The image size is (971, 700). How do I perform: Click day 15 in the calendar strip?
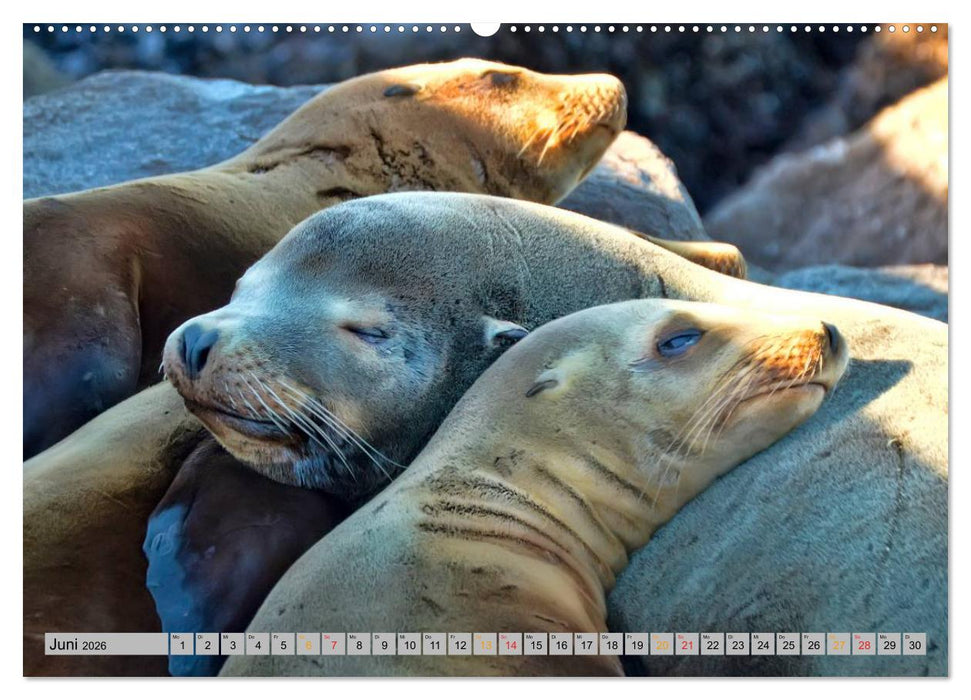(x=535, y=644)
